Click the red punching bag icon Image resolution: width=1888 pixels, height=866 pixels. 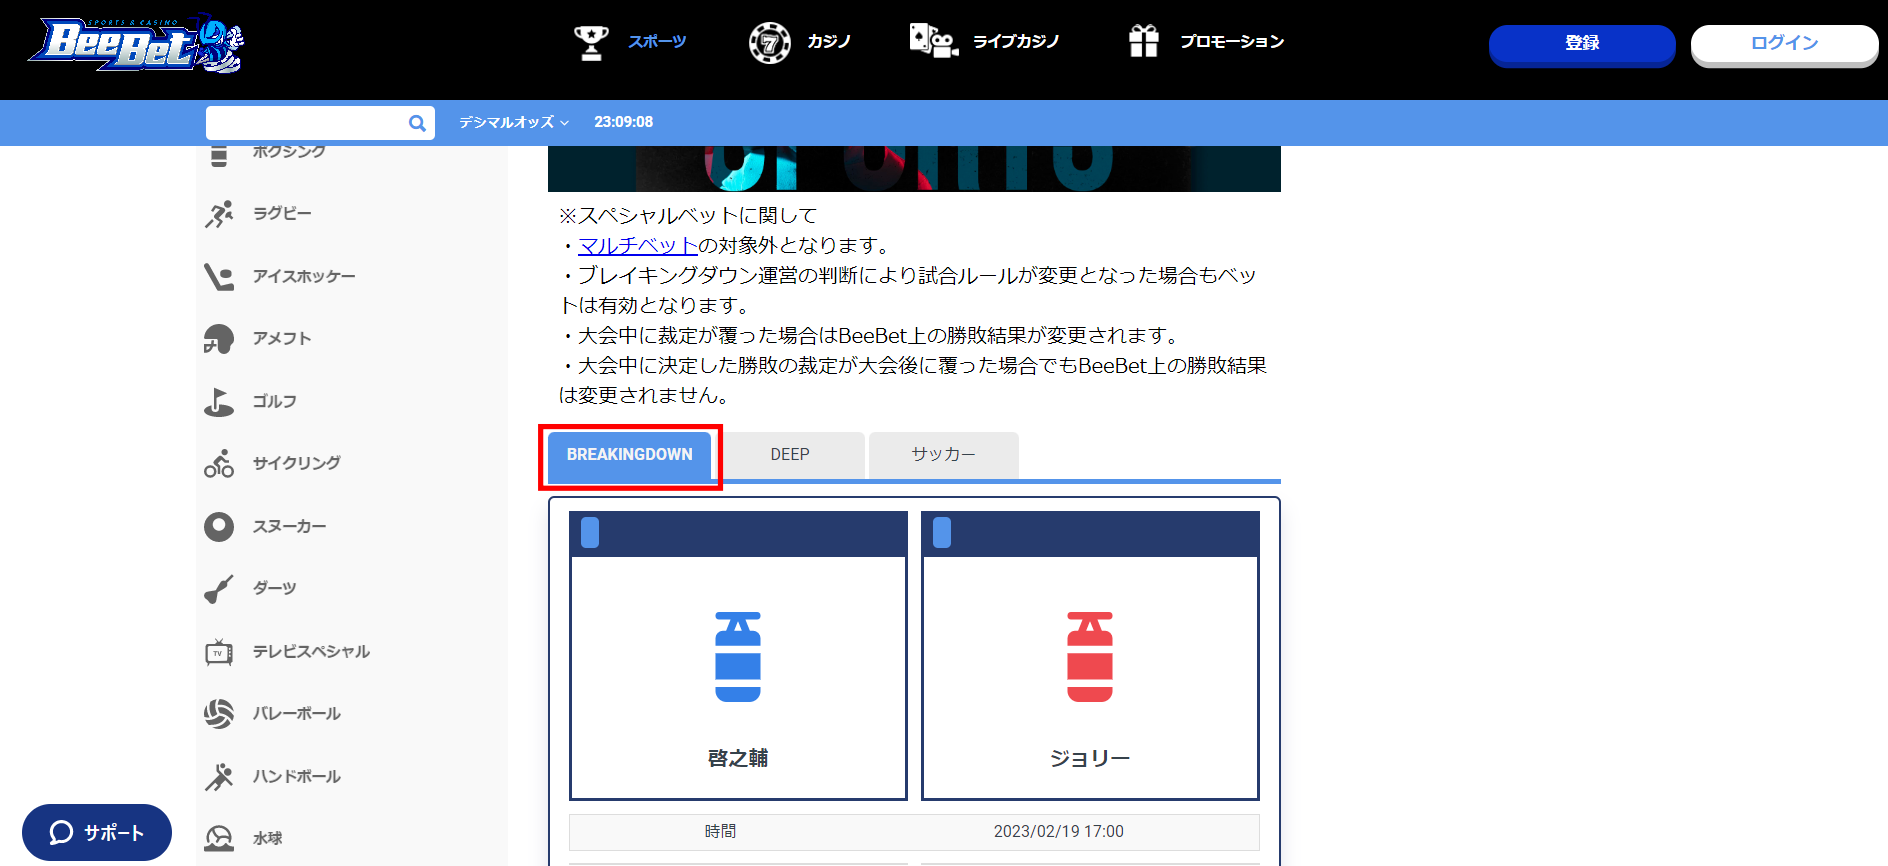(1090, 657)
